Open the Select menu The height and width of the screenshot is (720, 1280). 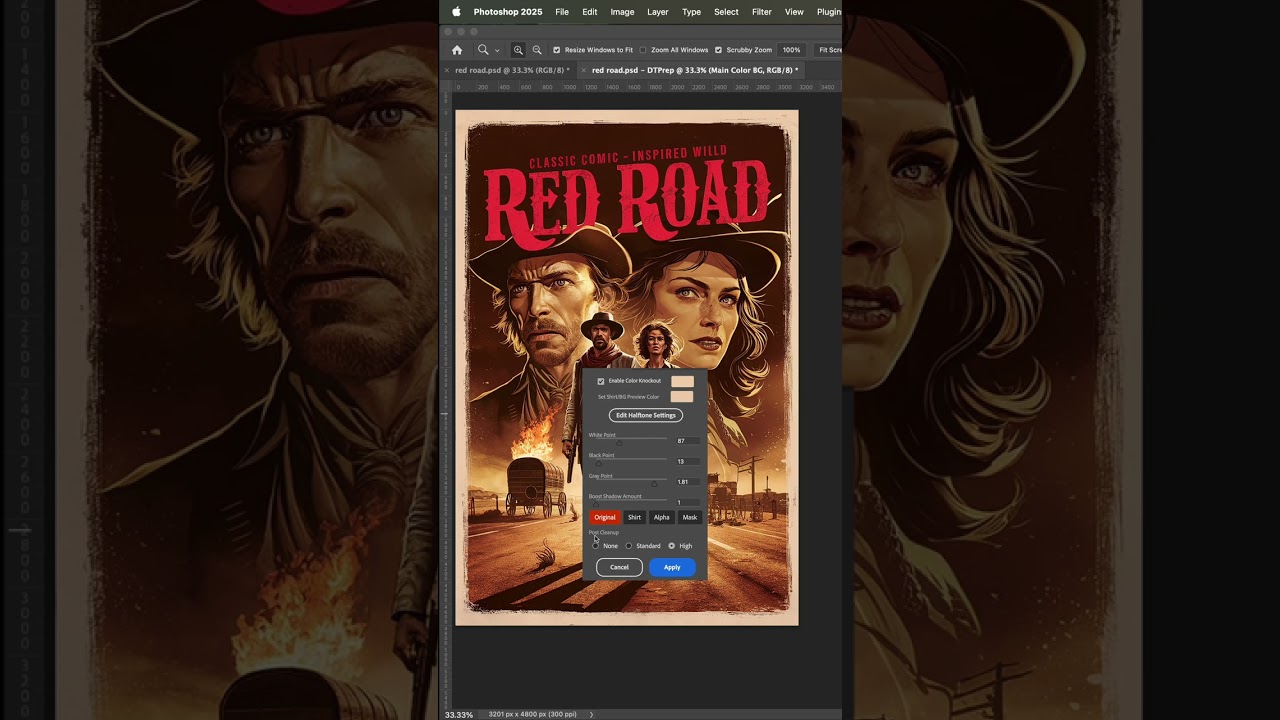pos(726,12)
